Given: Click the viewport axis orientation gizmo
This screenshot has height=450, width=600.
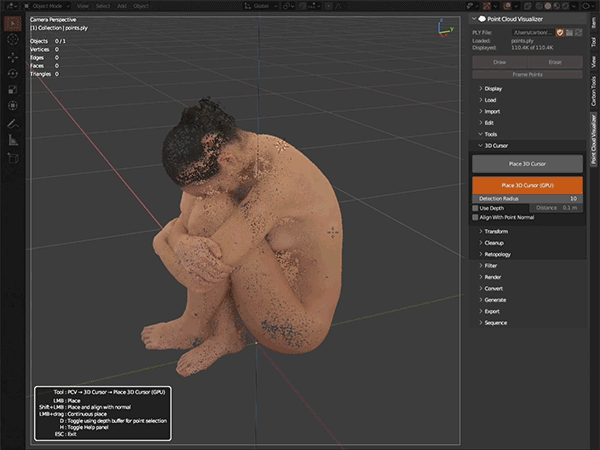Looking at the screenshot, I should 445,28.
